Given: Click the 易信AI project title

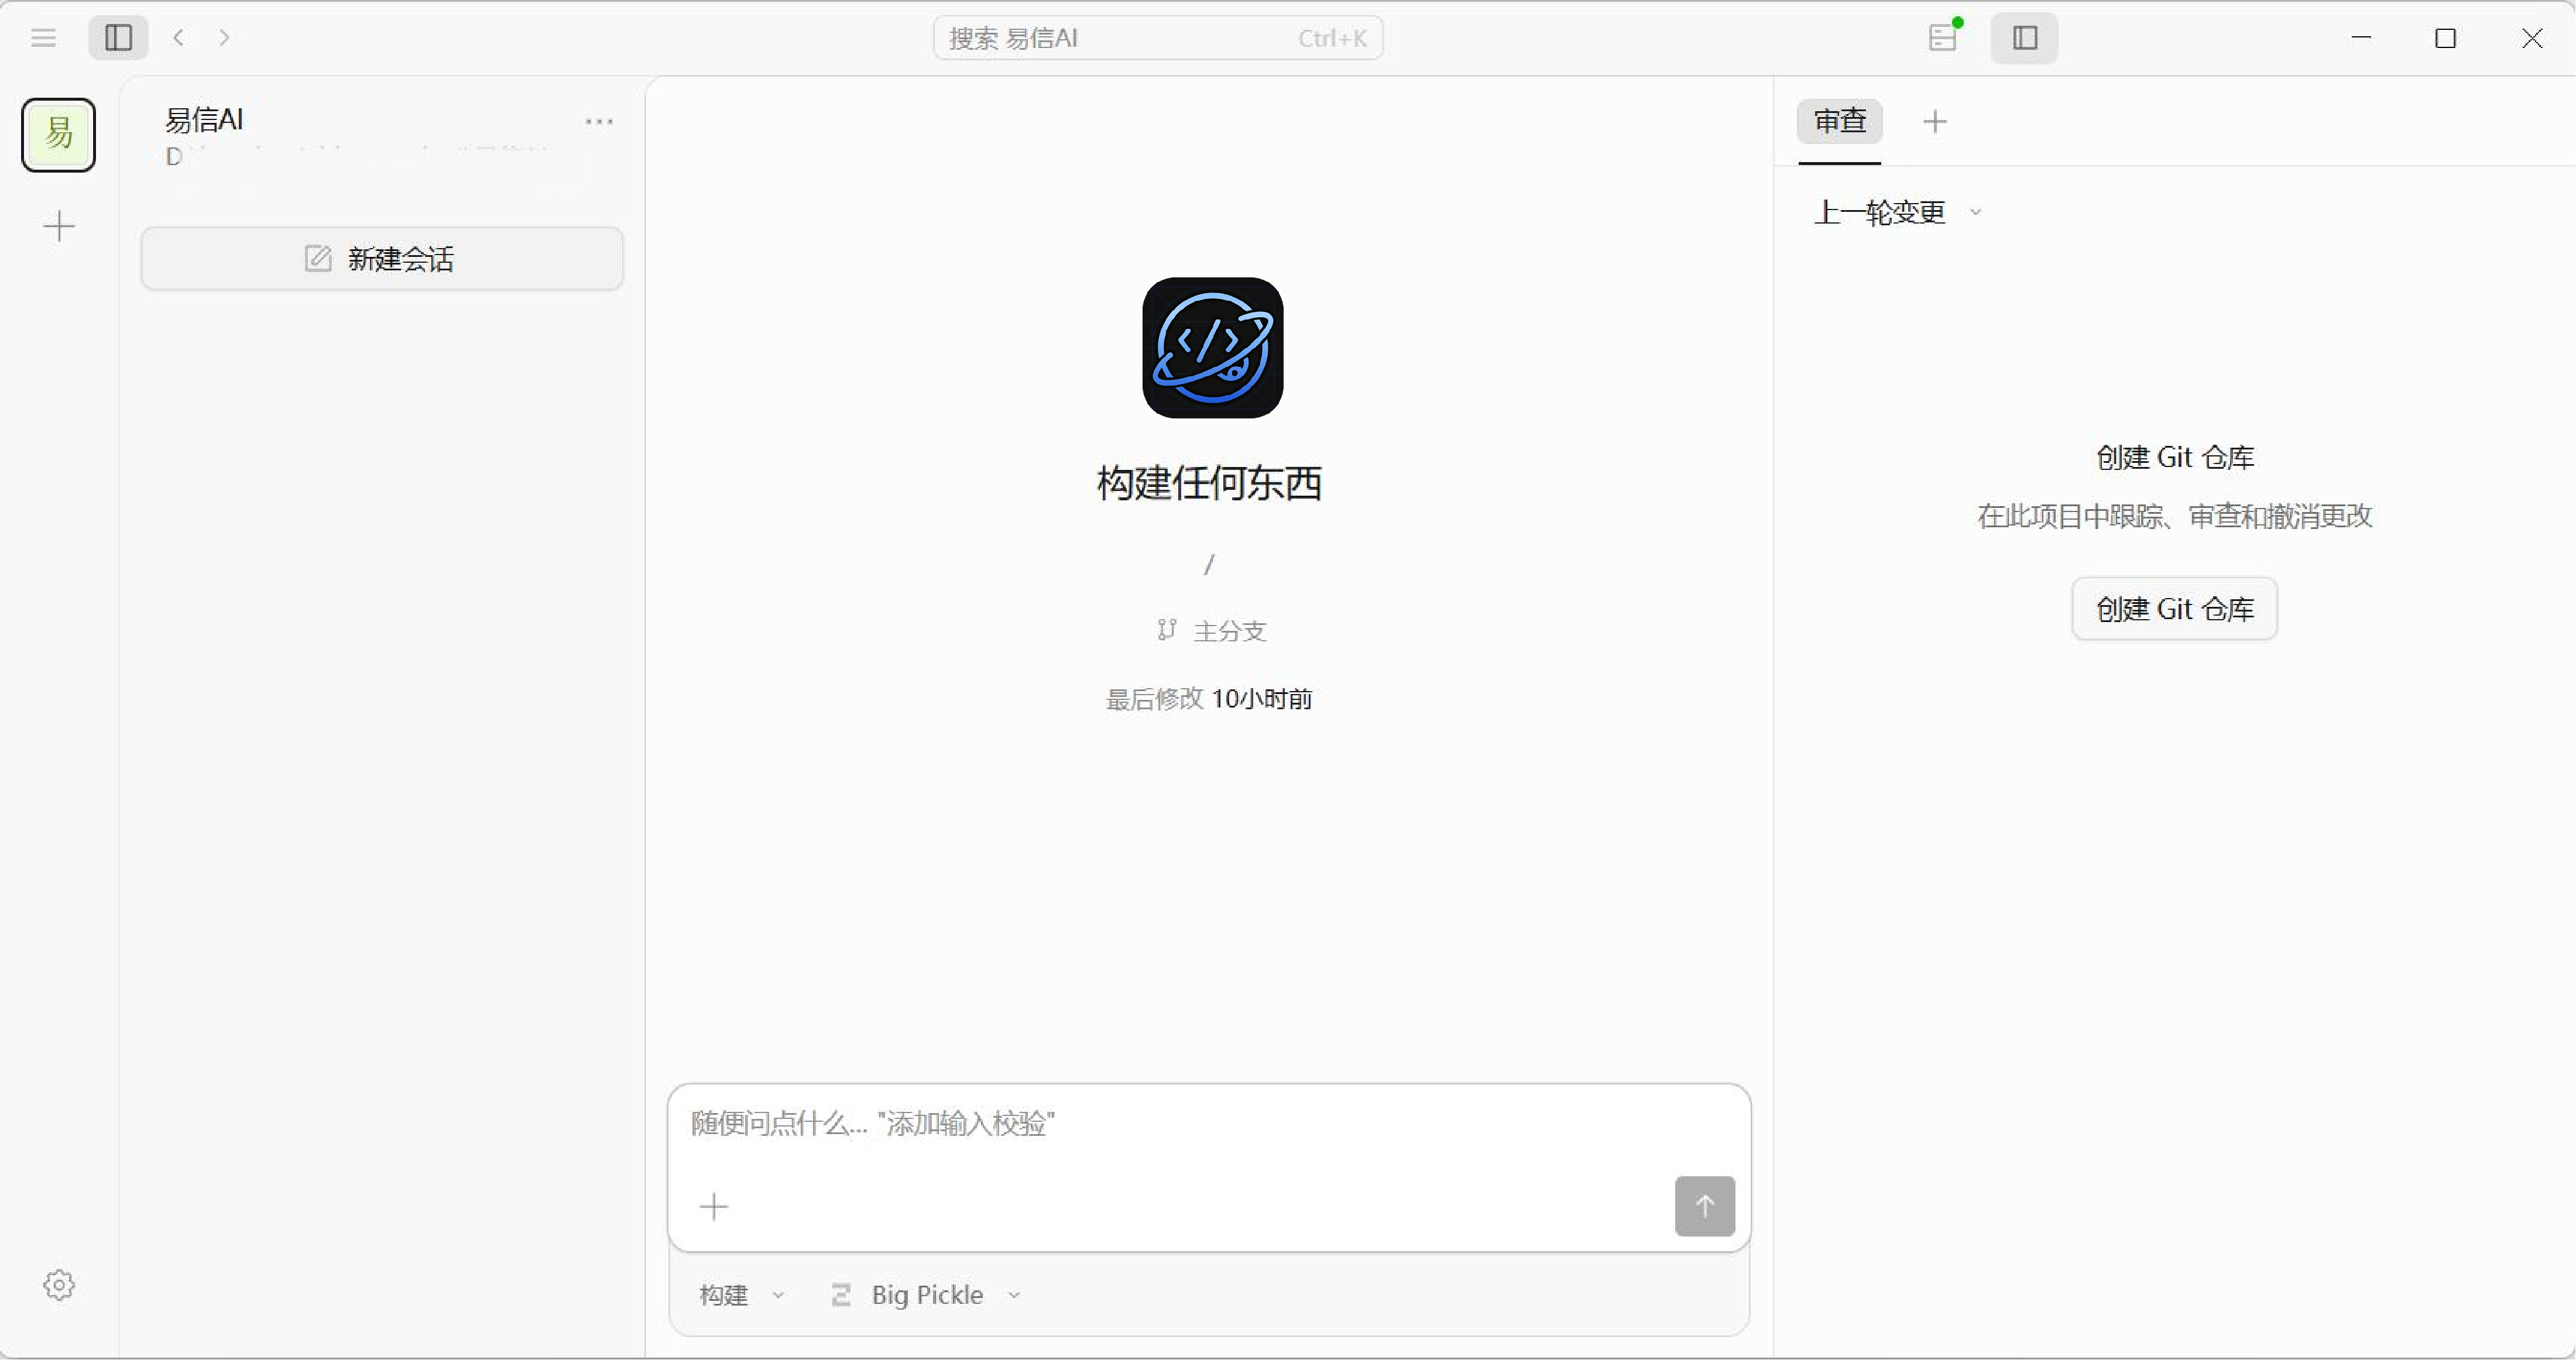Looking at the screenshot, I should point(204,120).
